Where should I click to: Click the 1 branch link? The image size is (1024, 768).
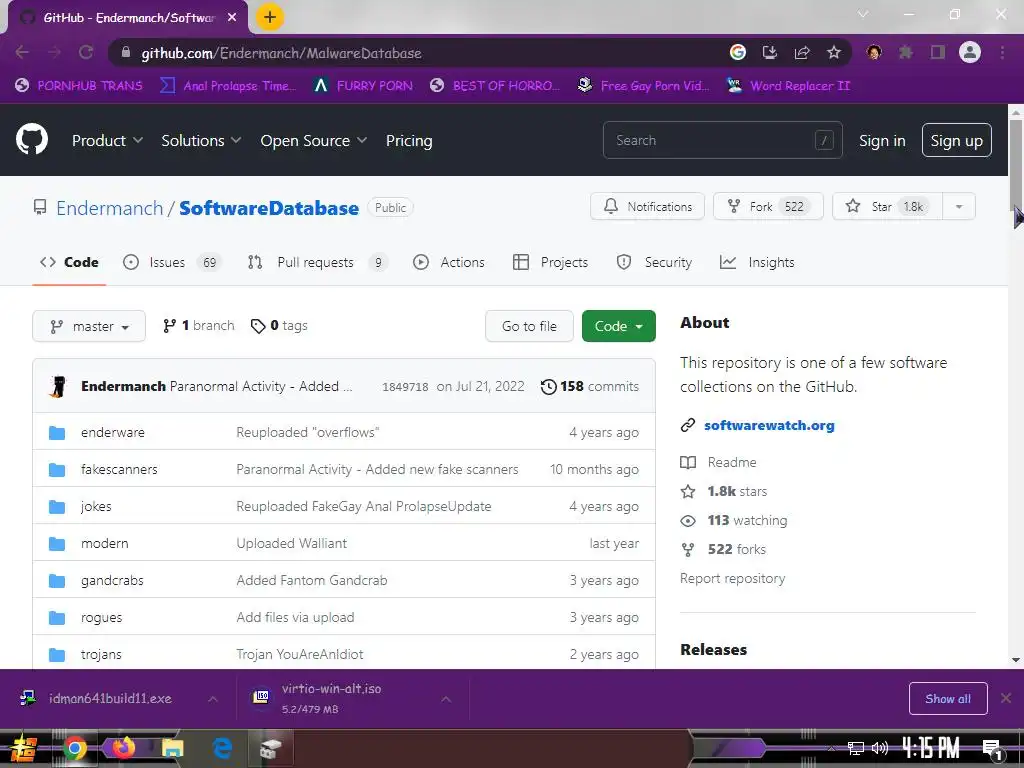199,325
